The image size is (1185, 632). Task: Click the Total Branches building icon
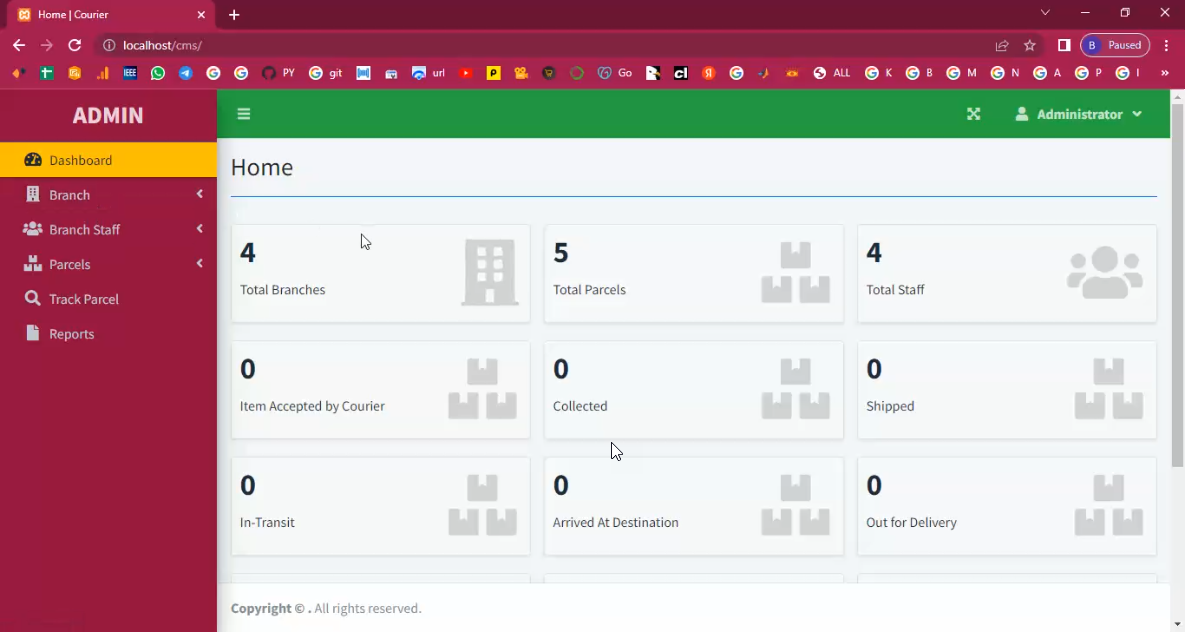tap(489, 272)
